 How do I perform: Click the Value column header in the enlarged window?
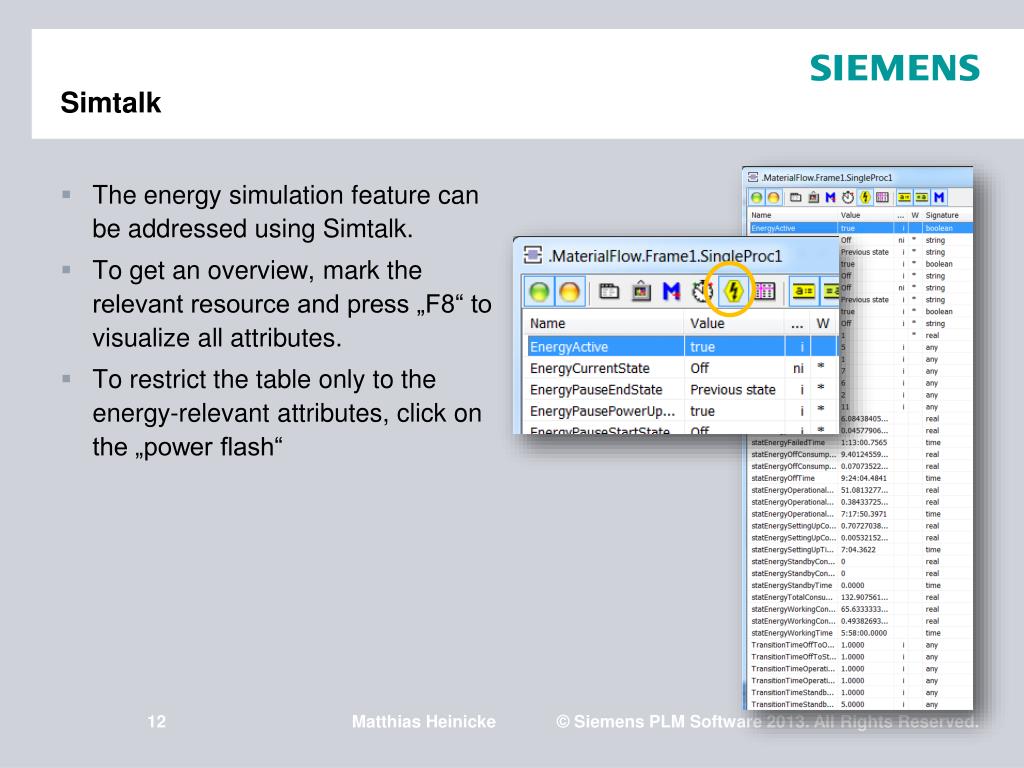point(707,323)
